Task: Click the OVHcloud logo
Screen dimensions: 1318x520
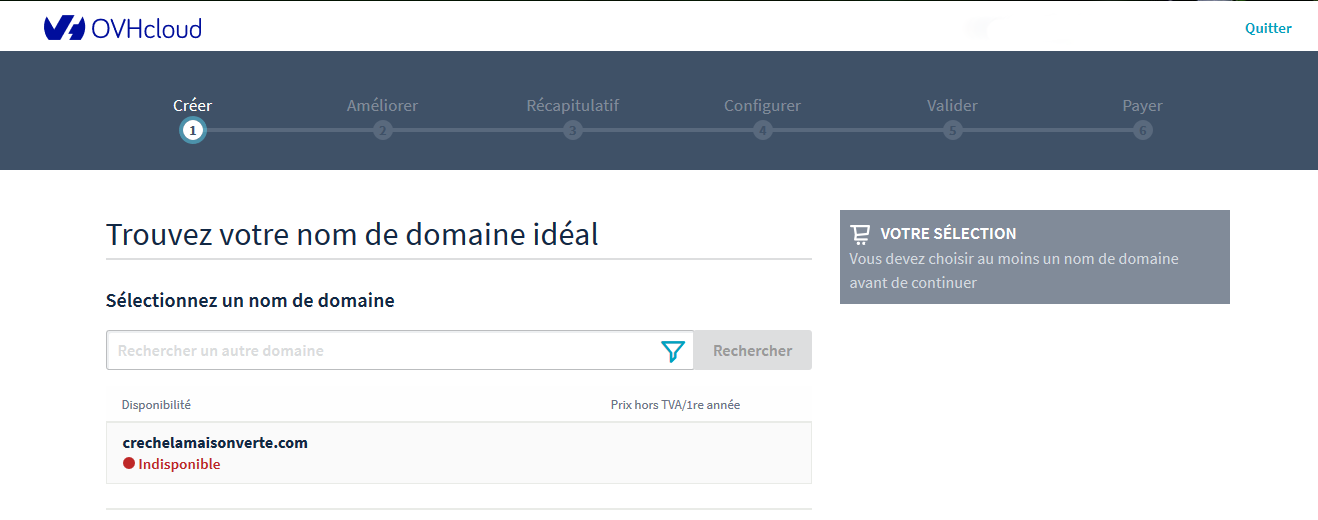Action: (123, 28)
